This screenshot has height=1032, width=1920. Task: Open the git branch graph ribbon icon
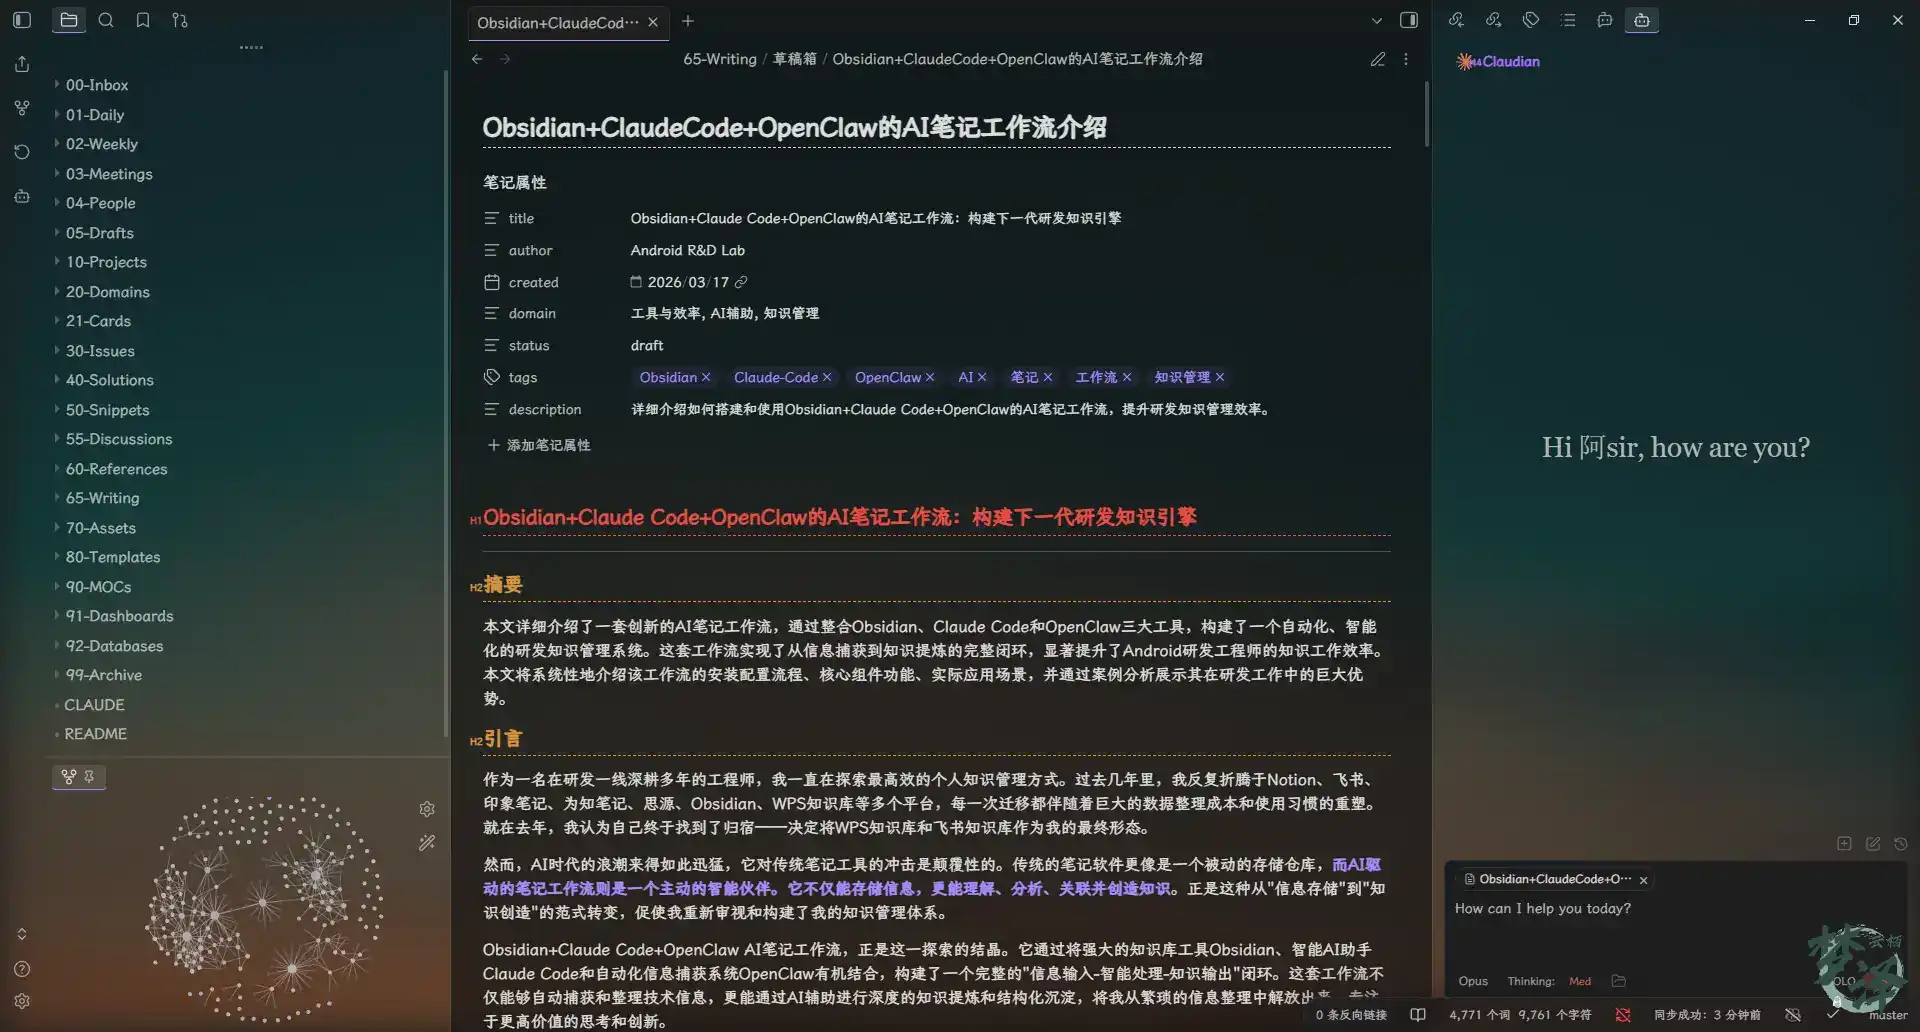click(x=22, y=108)
